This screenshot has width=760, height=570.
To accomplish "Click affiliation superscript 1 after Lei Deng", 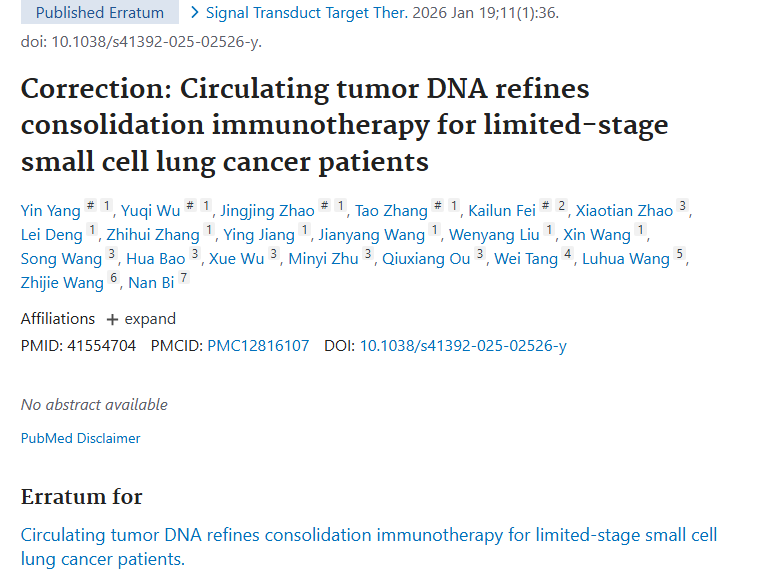I will [92, 231].
